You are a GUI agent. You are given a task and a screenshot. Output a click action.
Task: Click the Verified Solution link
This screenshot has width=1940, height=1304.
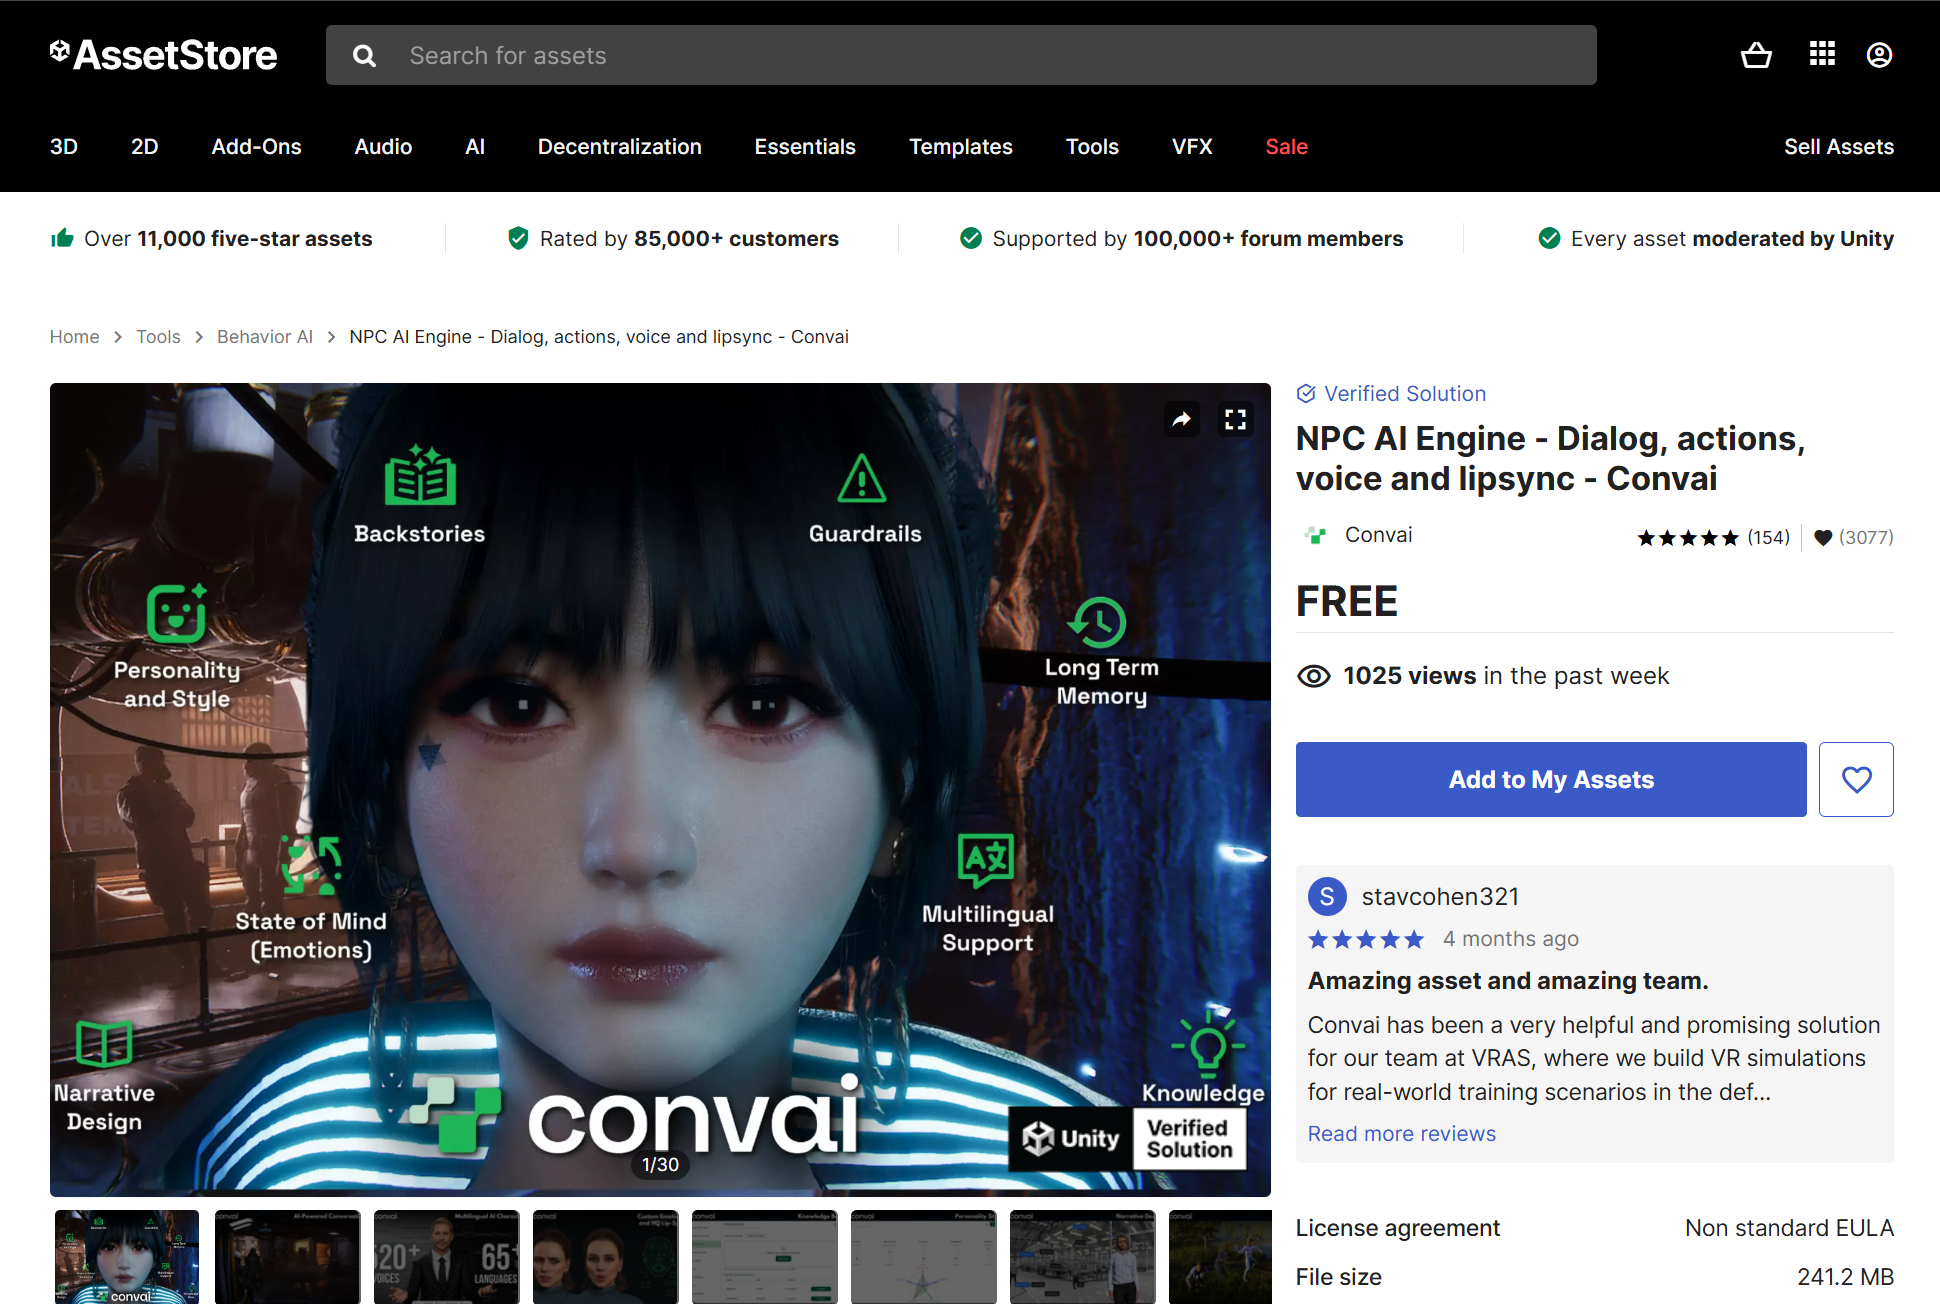click(x=1405, y=394)
